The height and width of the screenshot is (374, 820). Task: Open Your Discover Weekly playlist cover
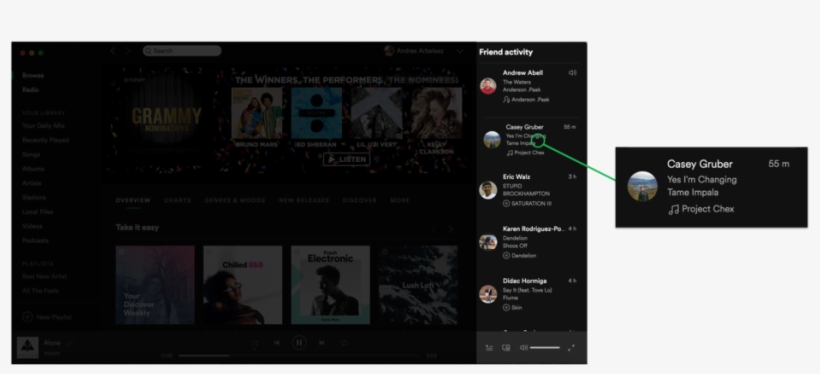(x=155, y=285)
